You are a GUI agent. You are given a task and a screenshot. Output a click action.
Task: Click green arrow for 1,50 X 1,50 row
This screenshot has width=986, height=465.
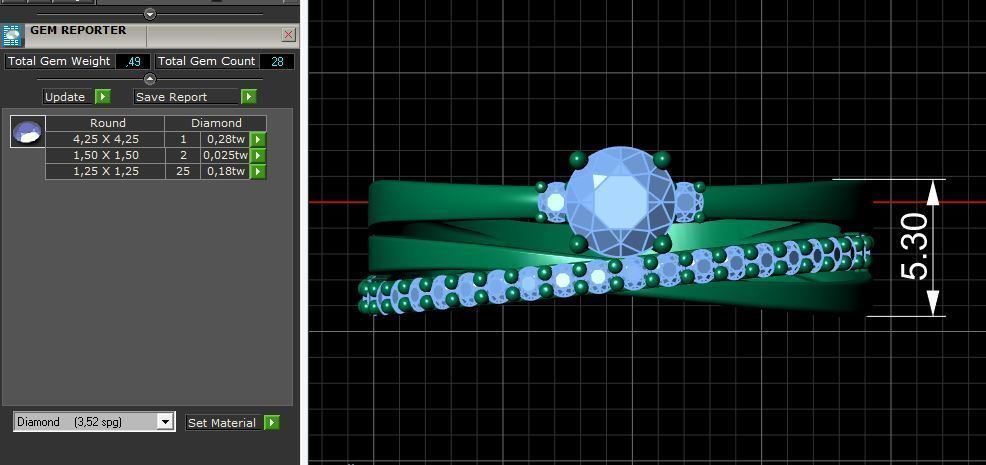tap(258, 155)
